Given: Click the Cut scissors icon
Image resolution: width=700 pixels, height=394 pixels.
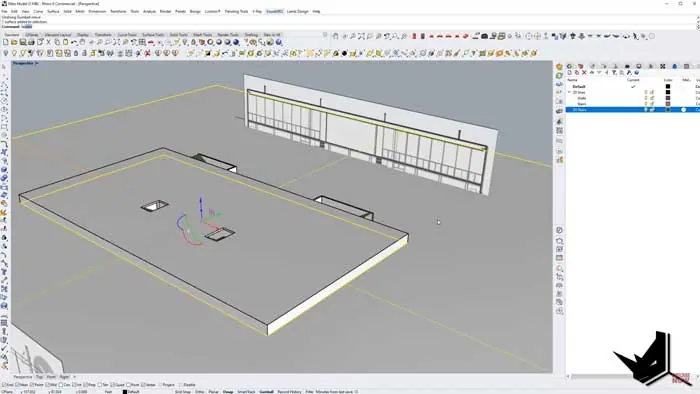Looking at the screenshot, I should tap(48, 42).
